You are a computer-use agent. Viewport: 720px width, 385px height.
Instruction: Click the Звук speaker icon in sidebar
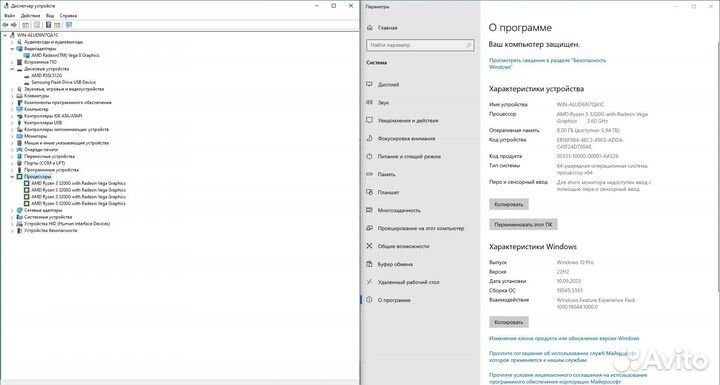[369, 102]
